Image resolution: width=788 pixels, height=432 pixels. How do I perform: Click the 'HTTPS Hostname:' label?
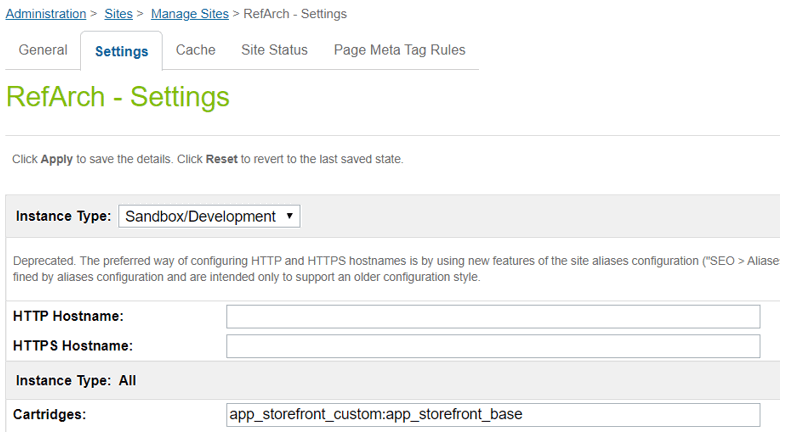(x=73, y=346)
